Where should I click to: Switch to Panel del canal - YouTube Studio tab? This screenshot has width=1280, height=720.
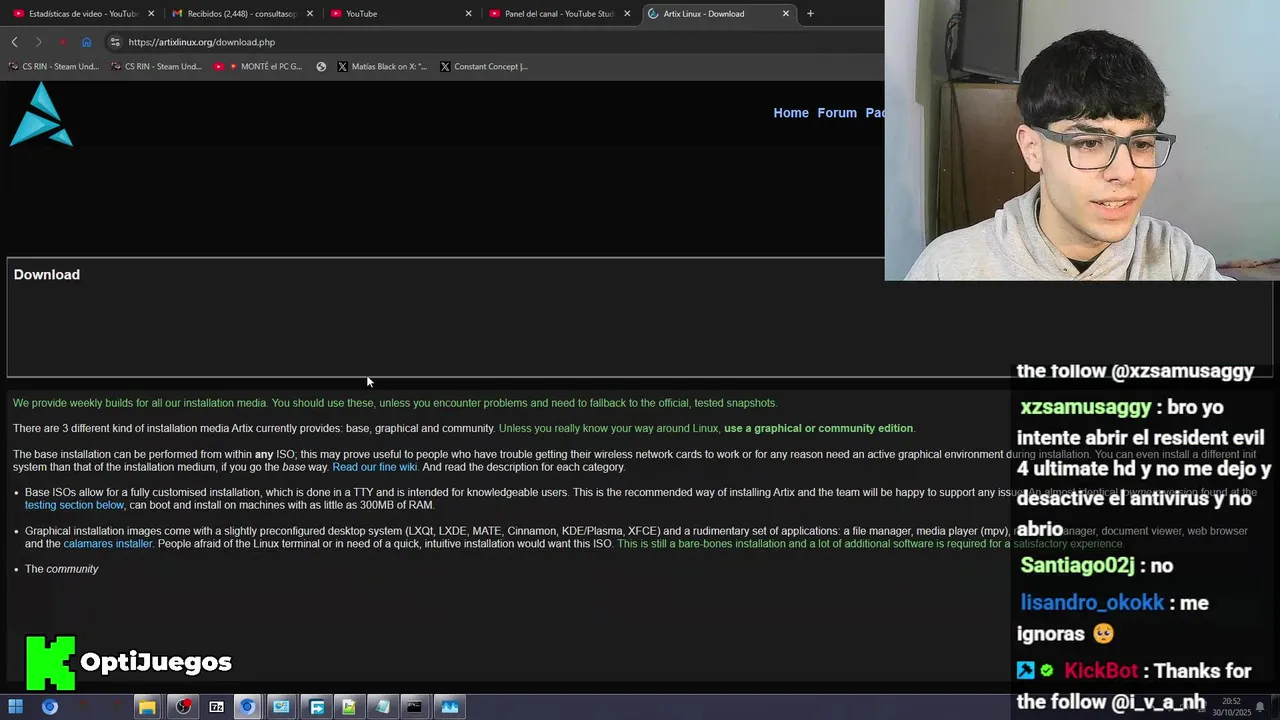point(559,14)
